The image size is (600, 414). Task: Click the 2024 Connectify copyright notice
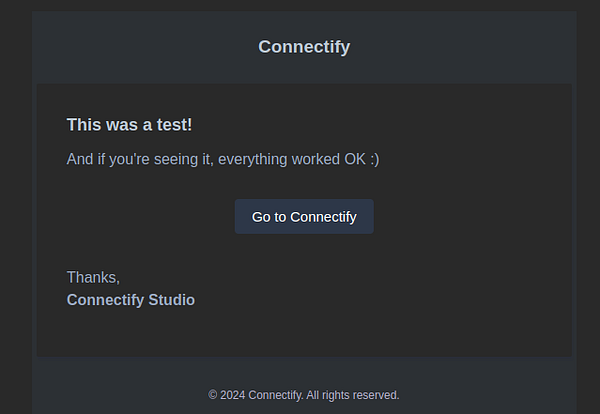(304, 395)
